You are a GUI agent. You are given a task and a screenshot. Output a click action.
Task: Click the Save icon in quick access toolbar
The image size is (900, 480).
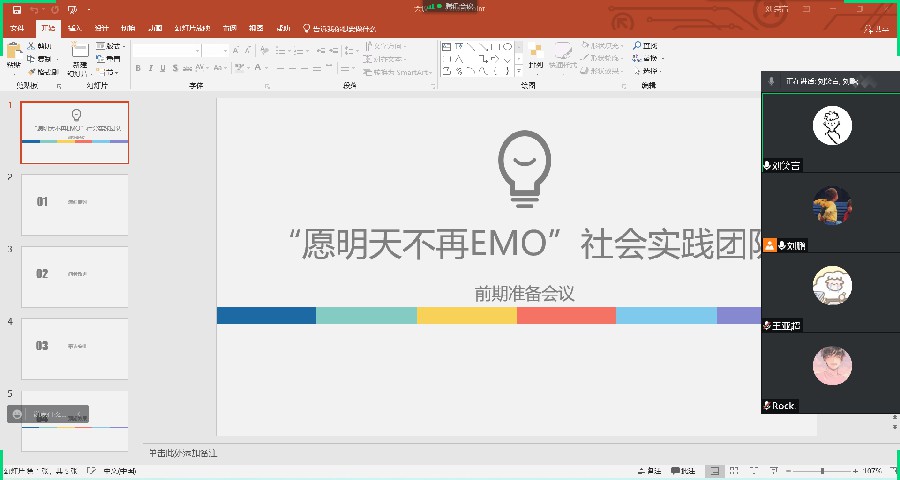17,10
